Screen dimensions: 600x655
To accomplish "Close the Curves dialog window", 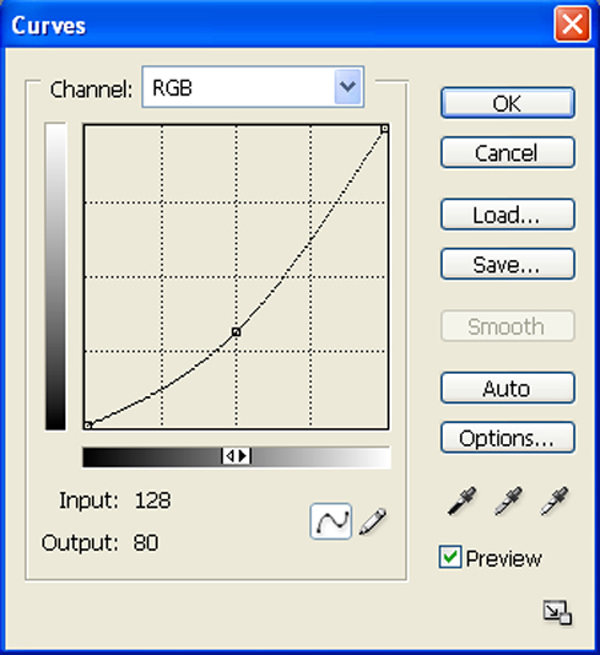I will (x=572, y=24).
